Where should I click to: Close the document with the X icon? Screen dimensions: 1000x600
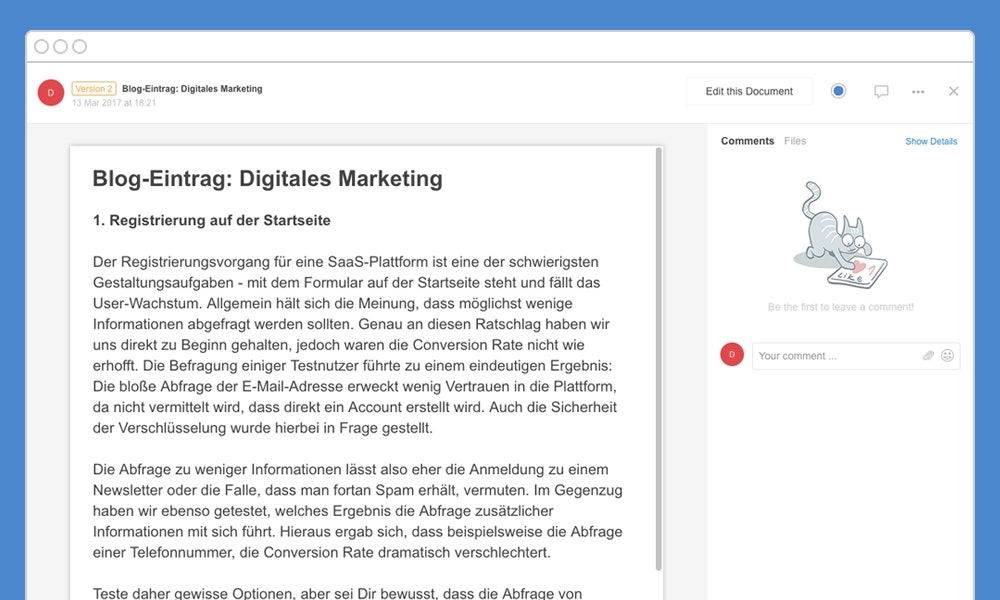[953, 91]
